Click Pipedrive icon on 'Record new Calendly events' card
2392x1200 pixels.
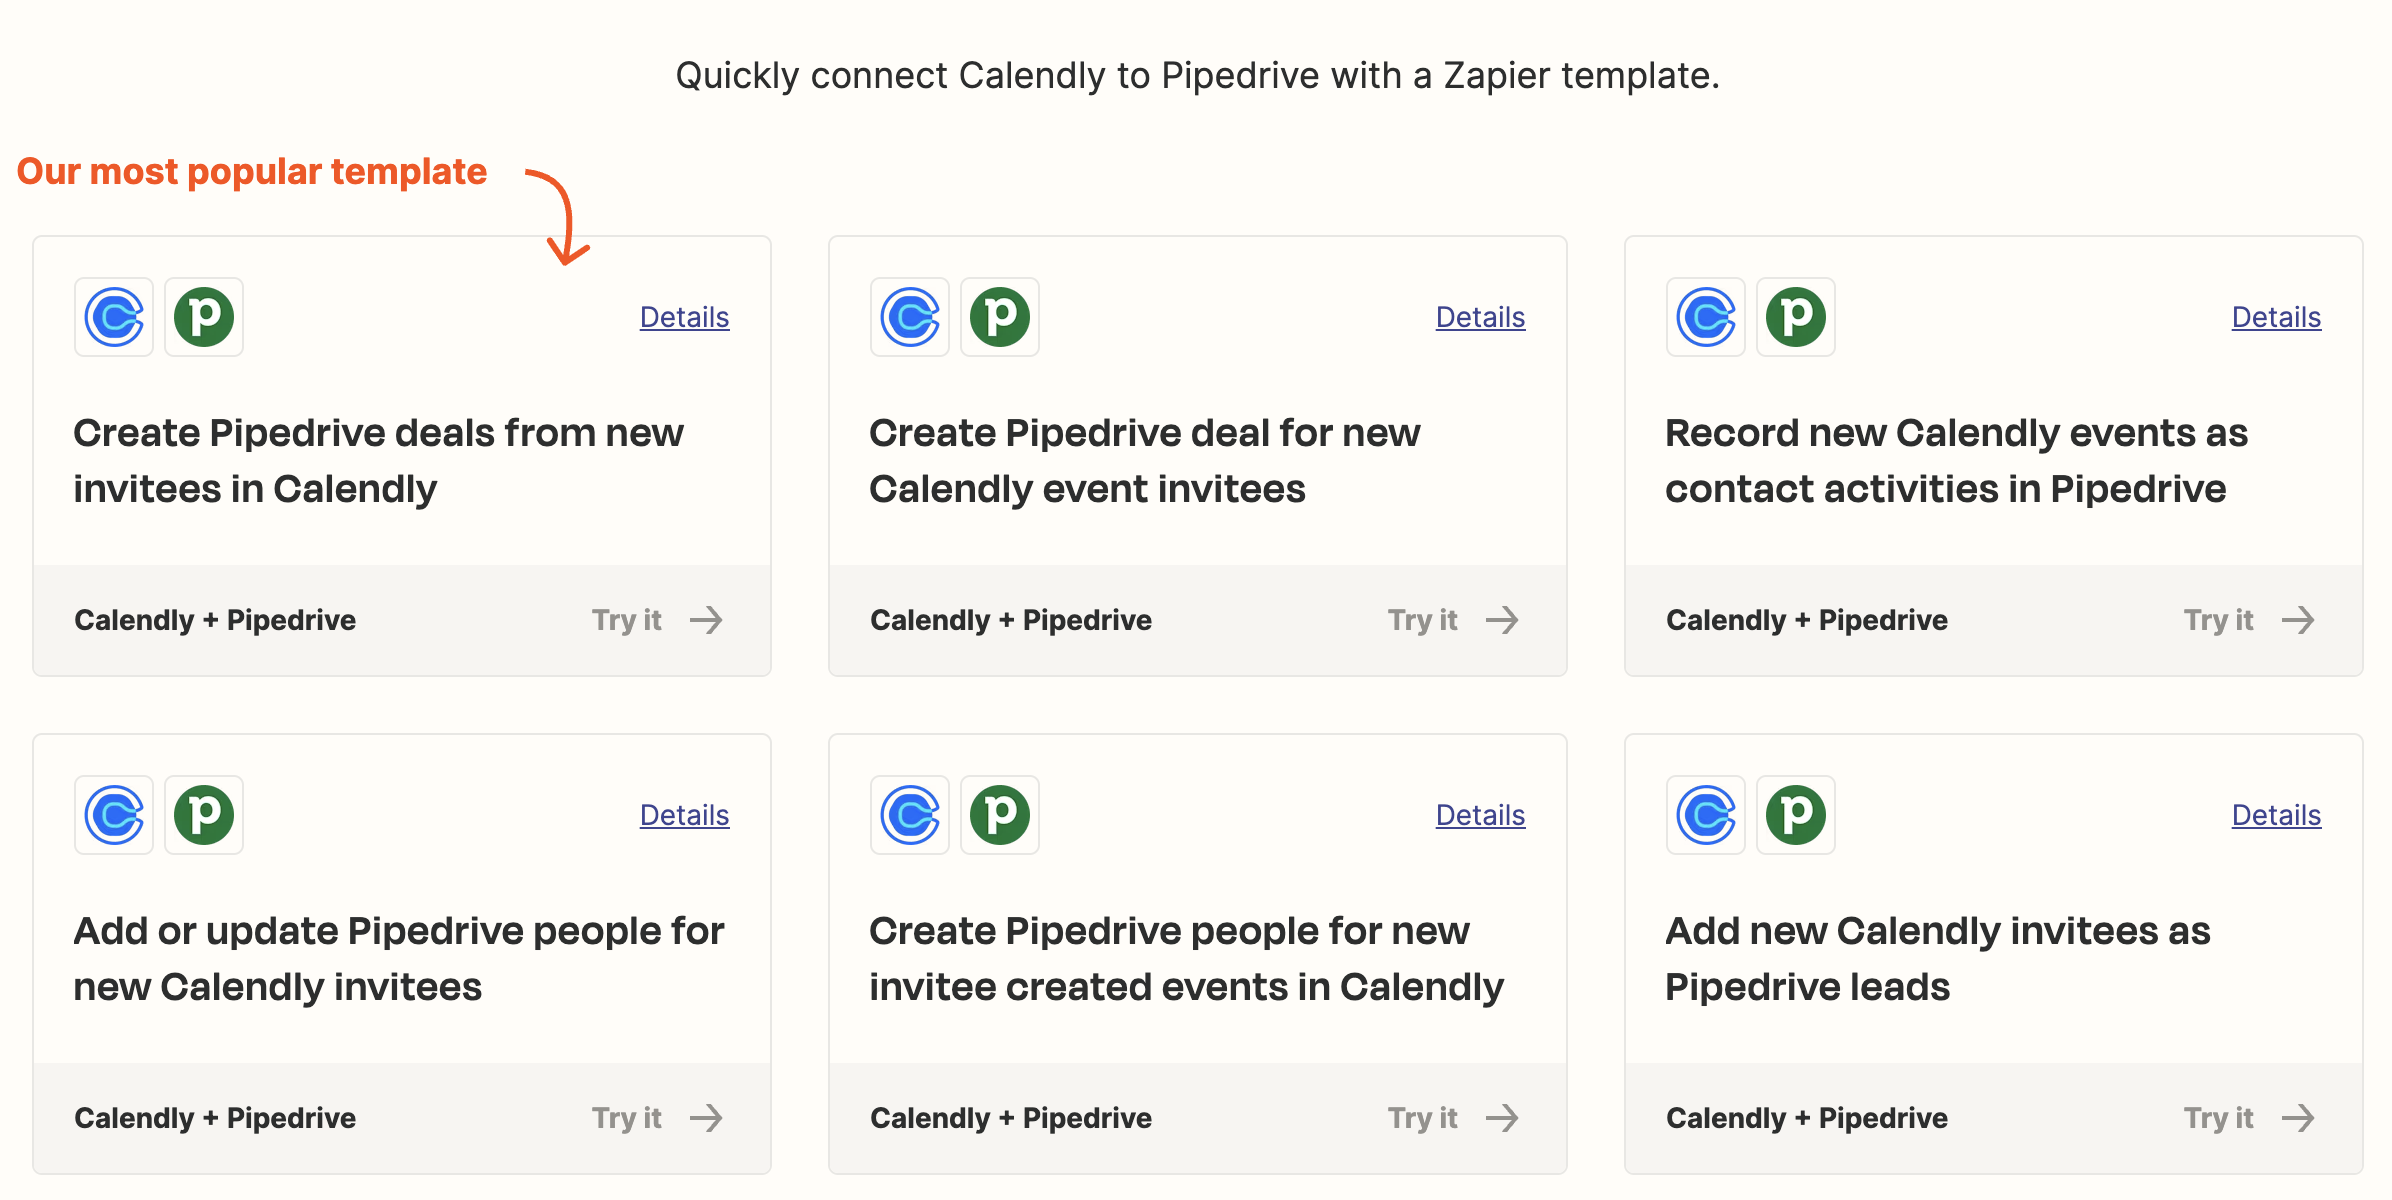click(x=1796, y=317)
